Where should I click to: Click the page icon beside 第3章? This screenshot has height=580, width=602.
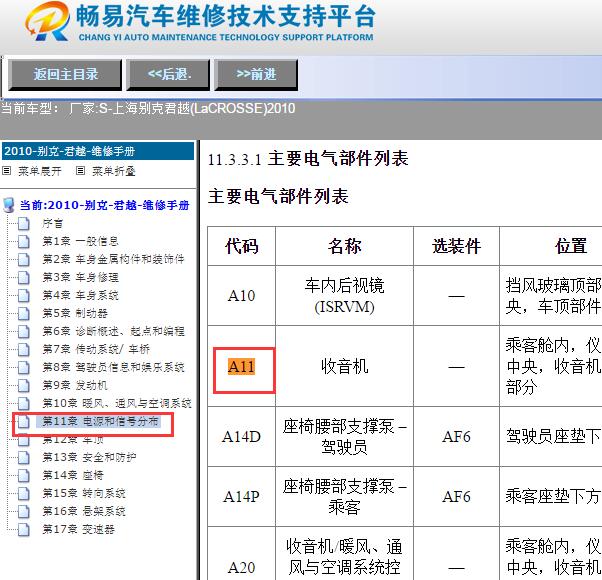pyautogui.click(x=24, y=277)
